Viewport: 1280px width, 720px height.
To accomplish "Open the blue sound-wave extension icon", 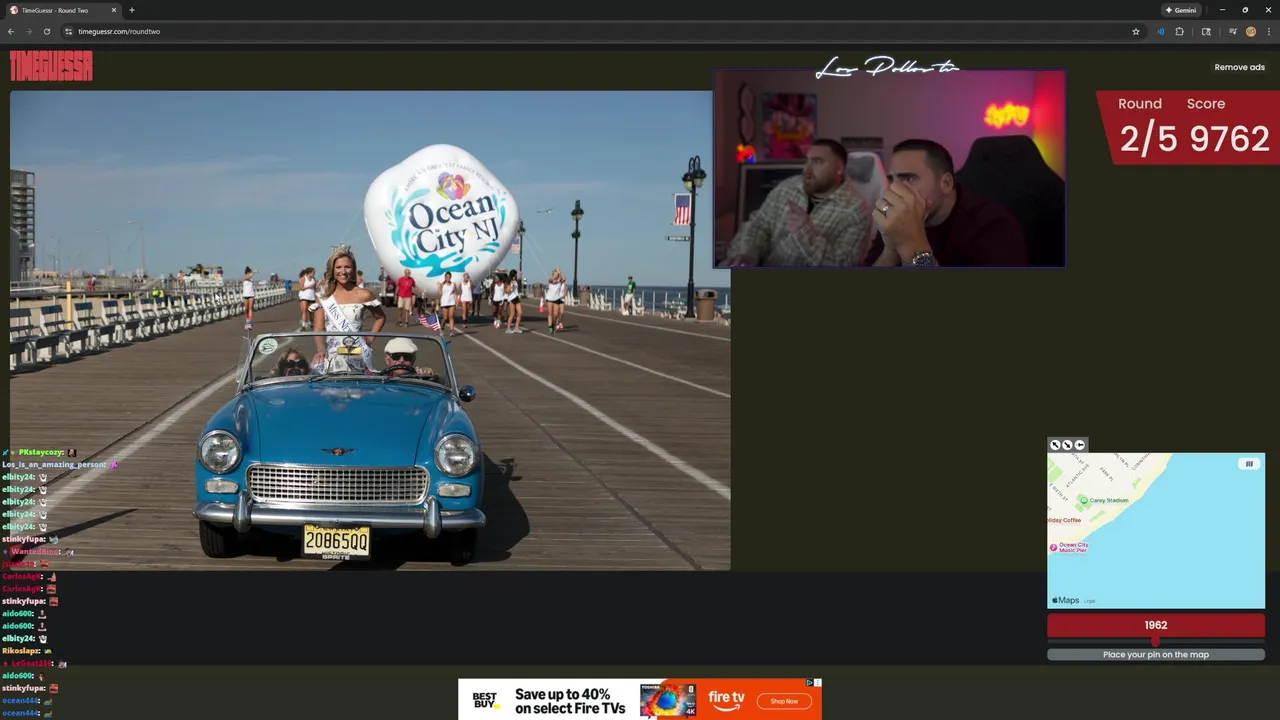I will coord(1161,31).
